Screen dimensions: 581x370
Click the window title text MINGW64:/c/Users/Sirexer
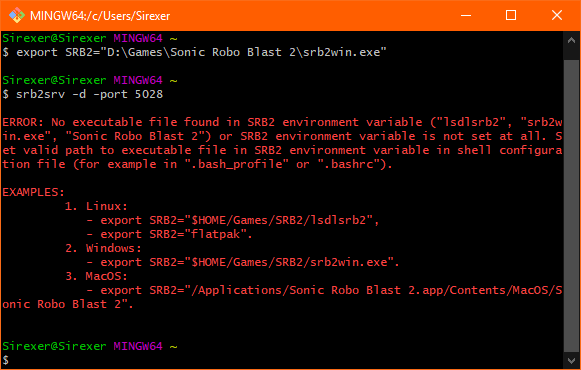point(100,16)
